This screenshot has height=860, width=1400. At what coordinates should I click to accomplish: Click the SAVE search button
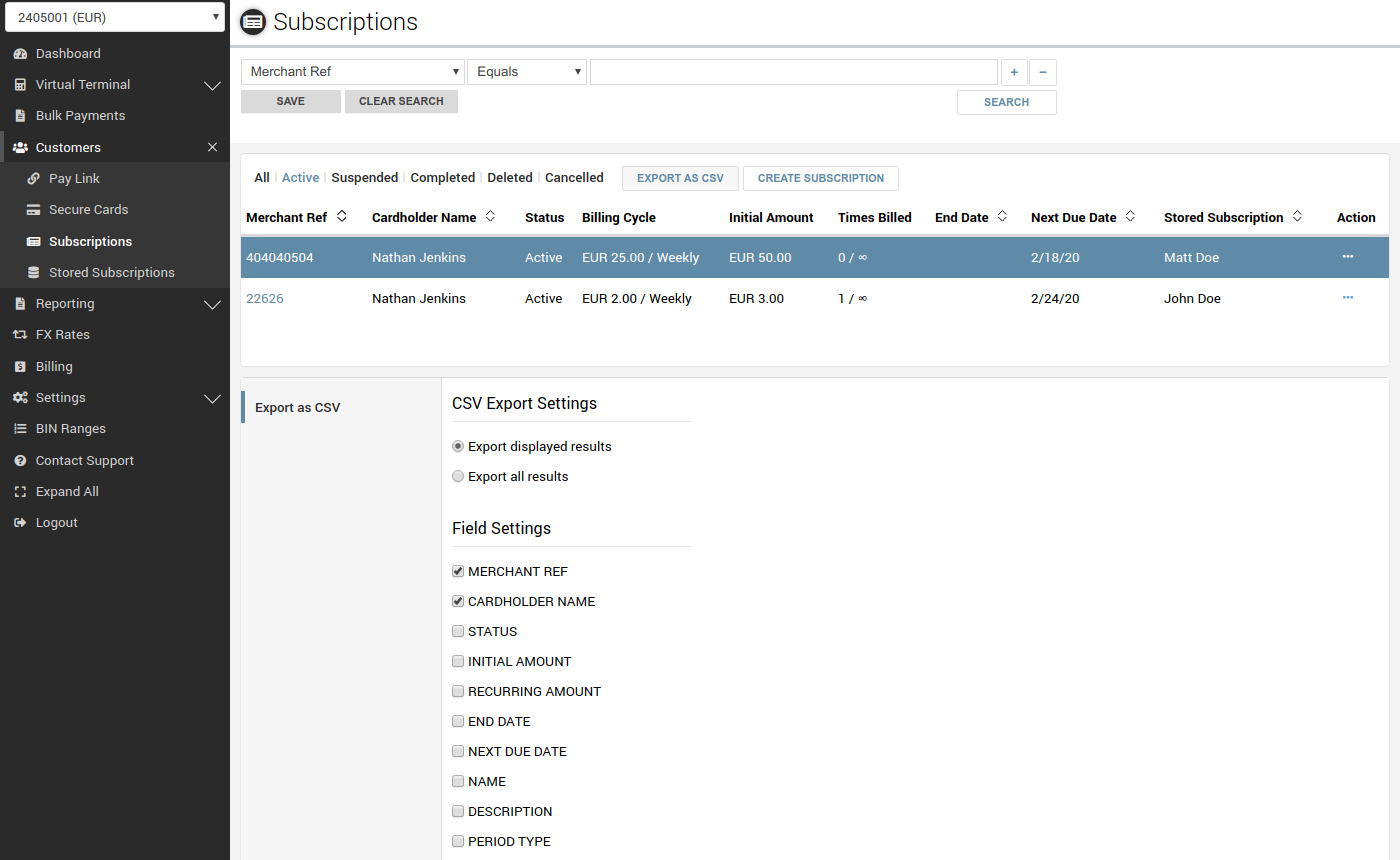(291, 101)
